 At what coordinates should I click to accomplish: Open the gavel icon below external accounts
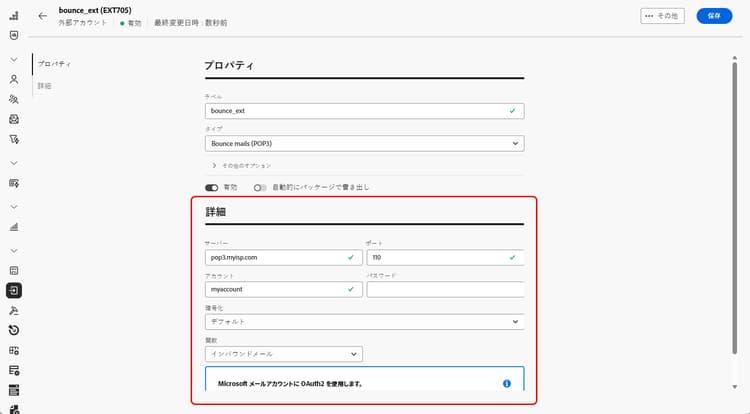click(x=14, y=311)
